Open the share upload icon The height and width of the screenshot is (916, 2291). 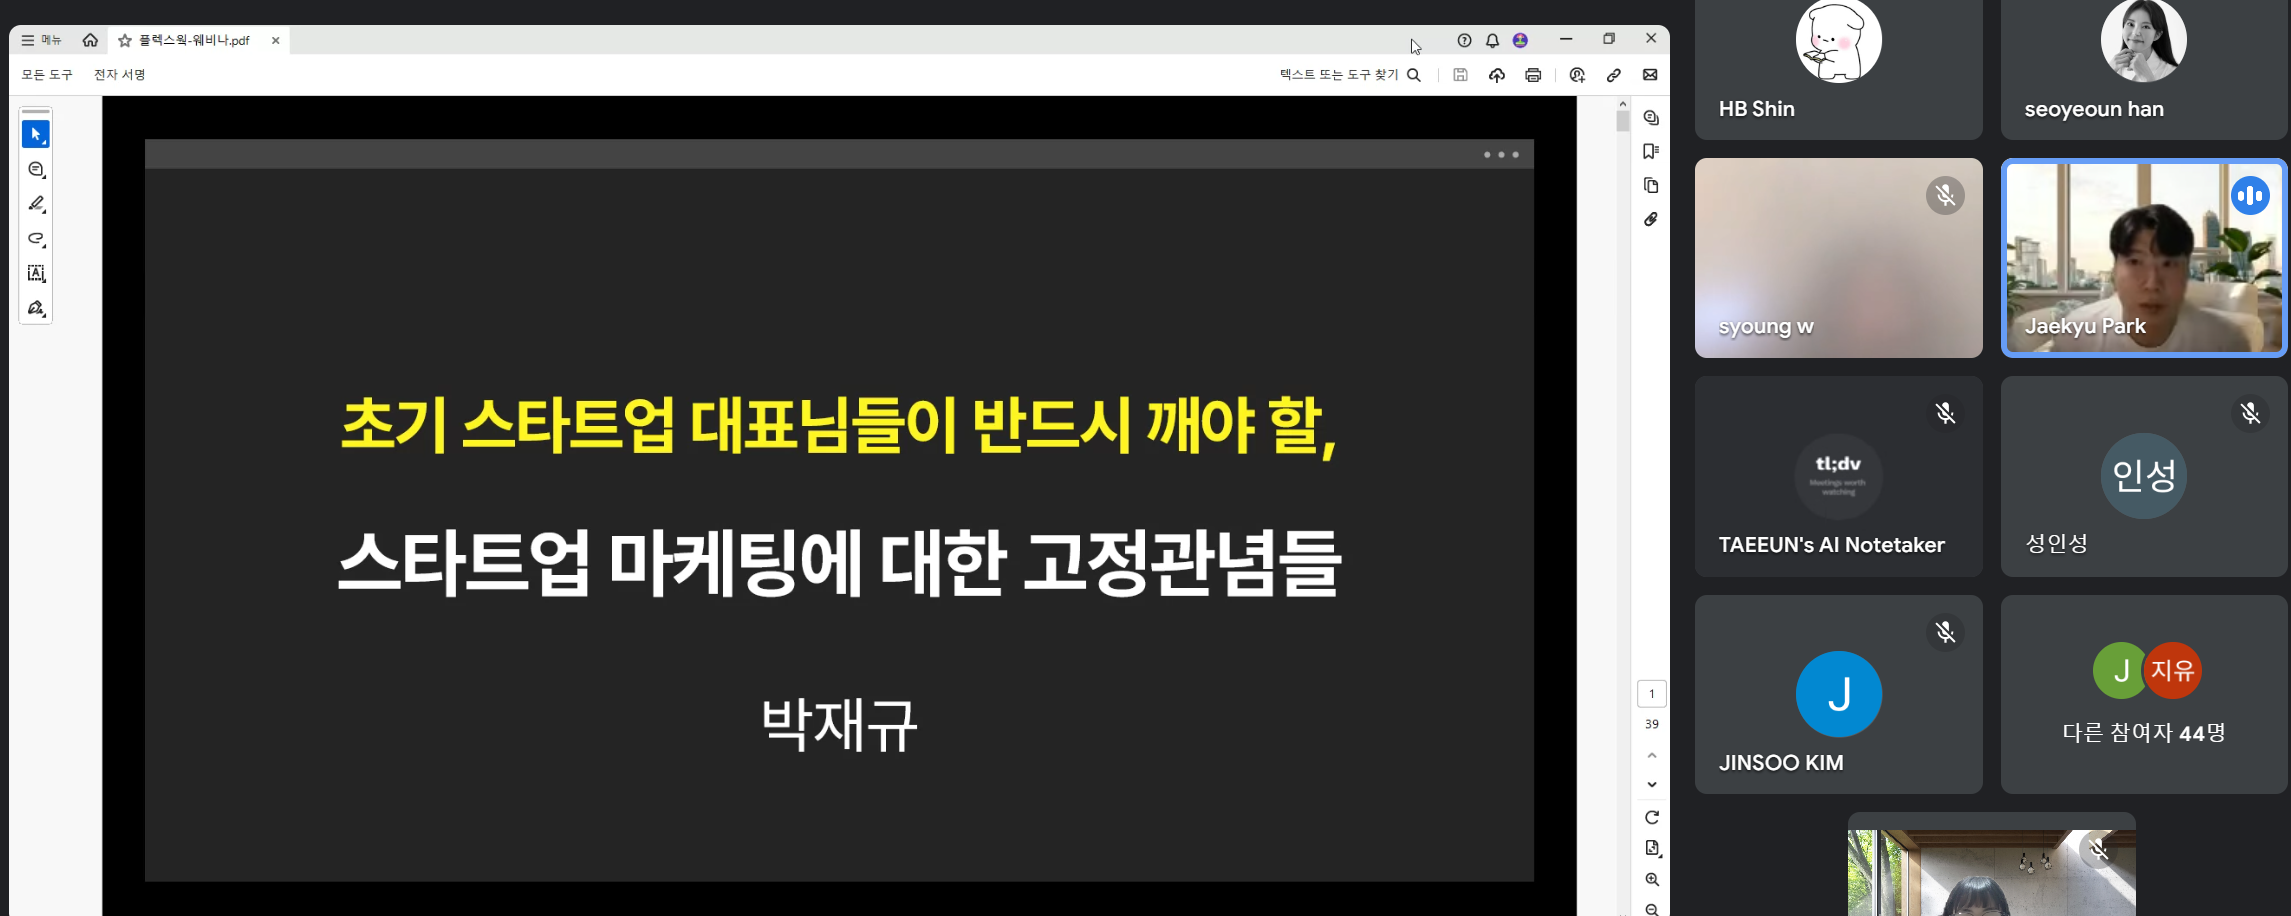[x=1497, y=75]
